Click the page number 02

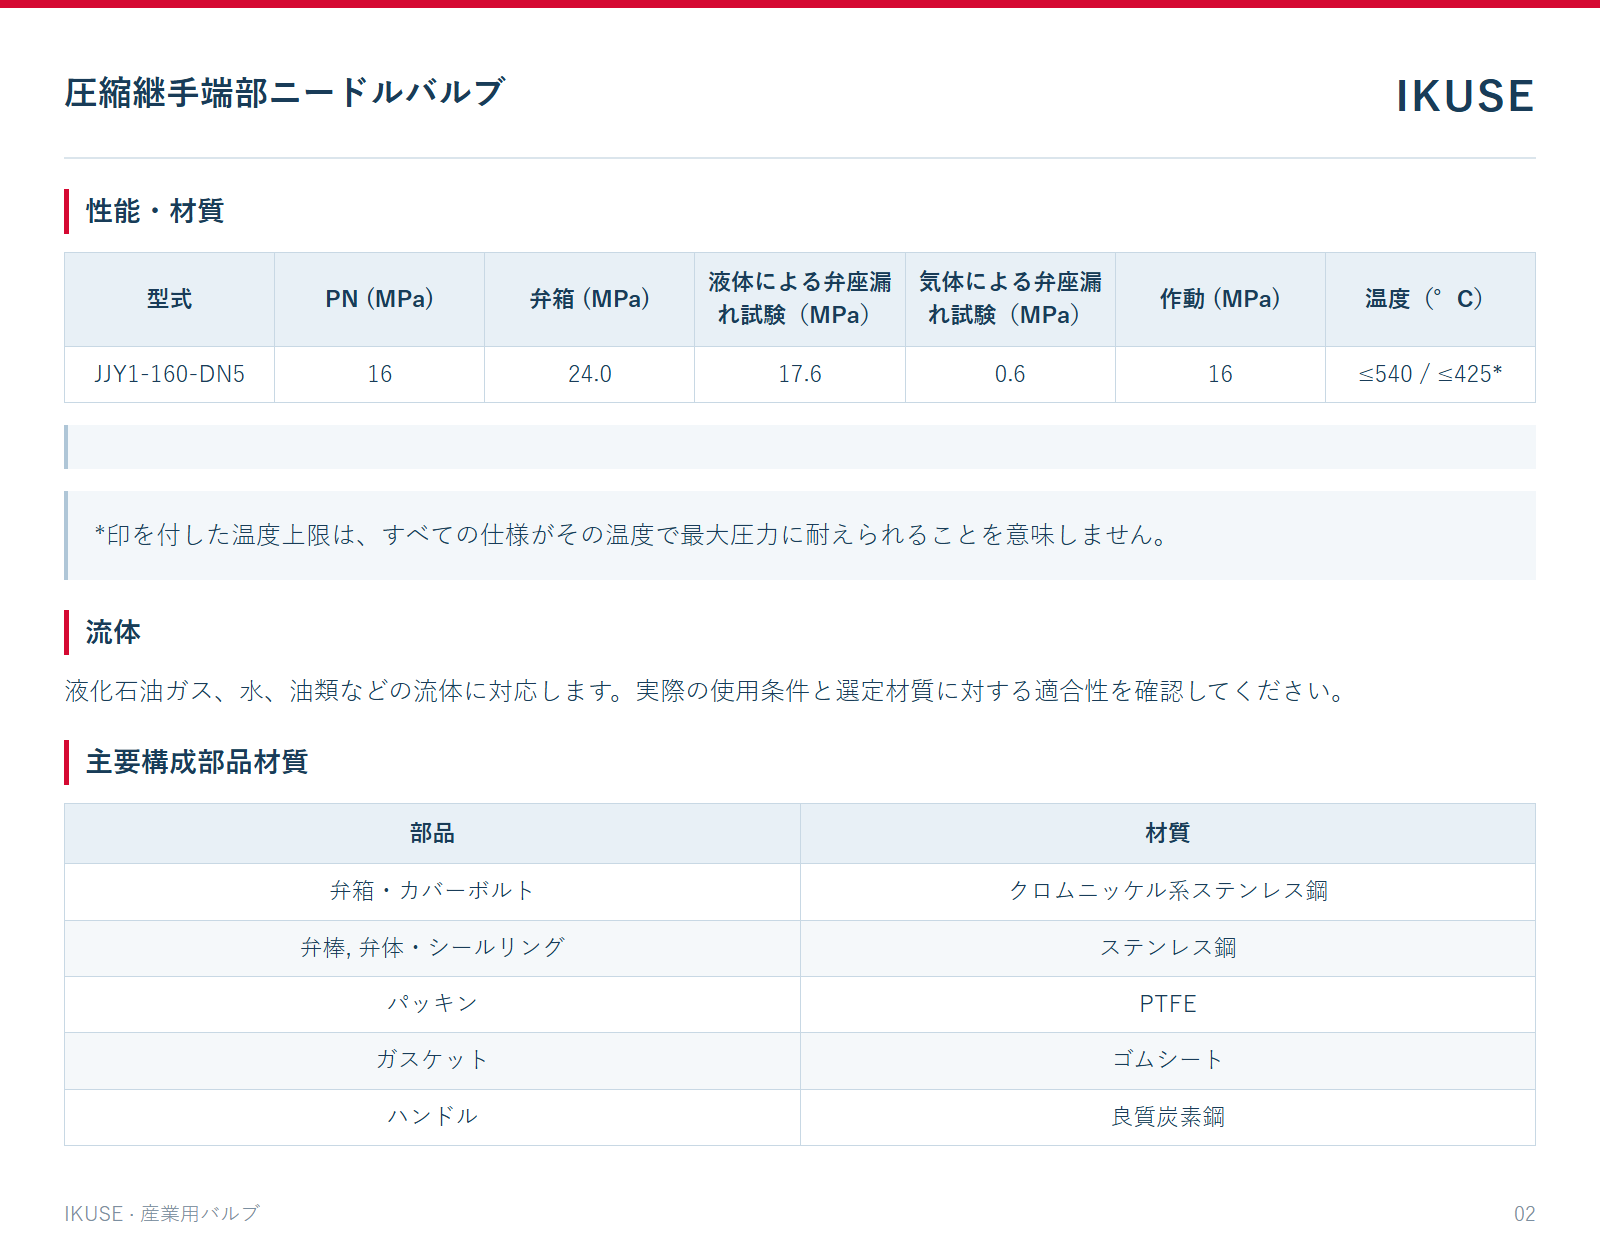1524,1214
